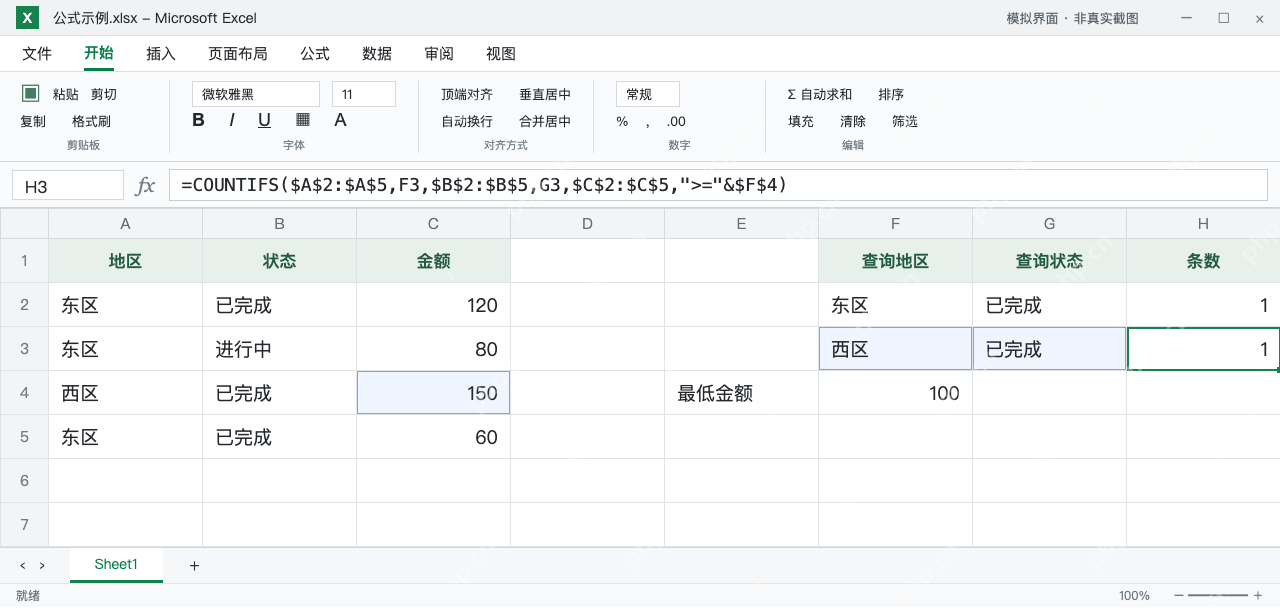
Task: Click the 复制 copy button
Action: point(33,121)
